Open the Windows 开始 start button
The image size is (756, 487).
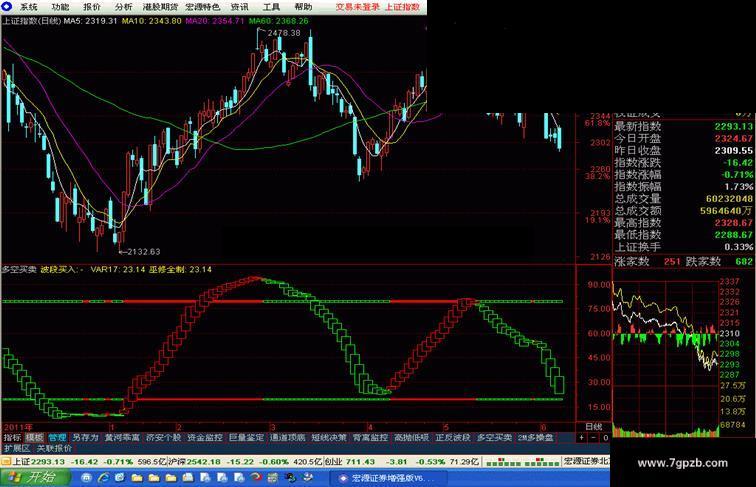pos(34,477)
